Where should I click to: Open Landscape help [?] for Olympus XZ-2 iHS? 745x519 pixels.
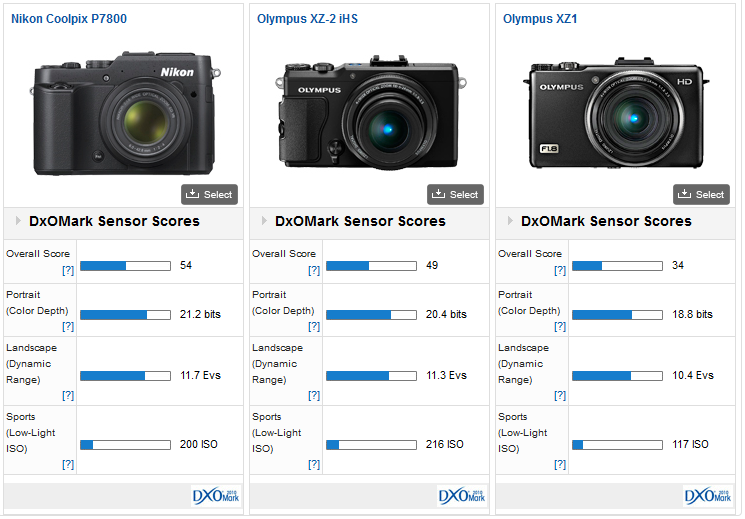point(314,395)
